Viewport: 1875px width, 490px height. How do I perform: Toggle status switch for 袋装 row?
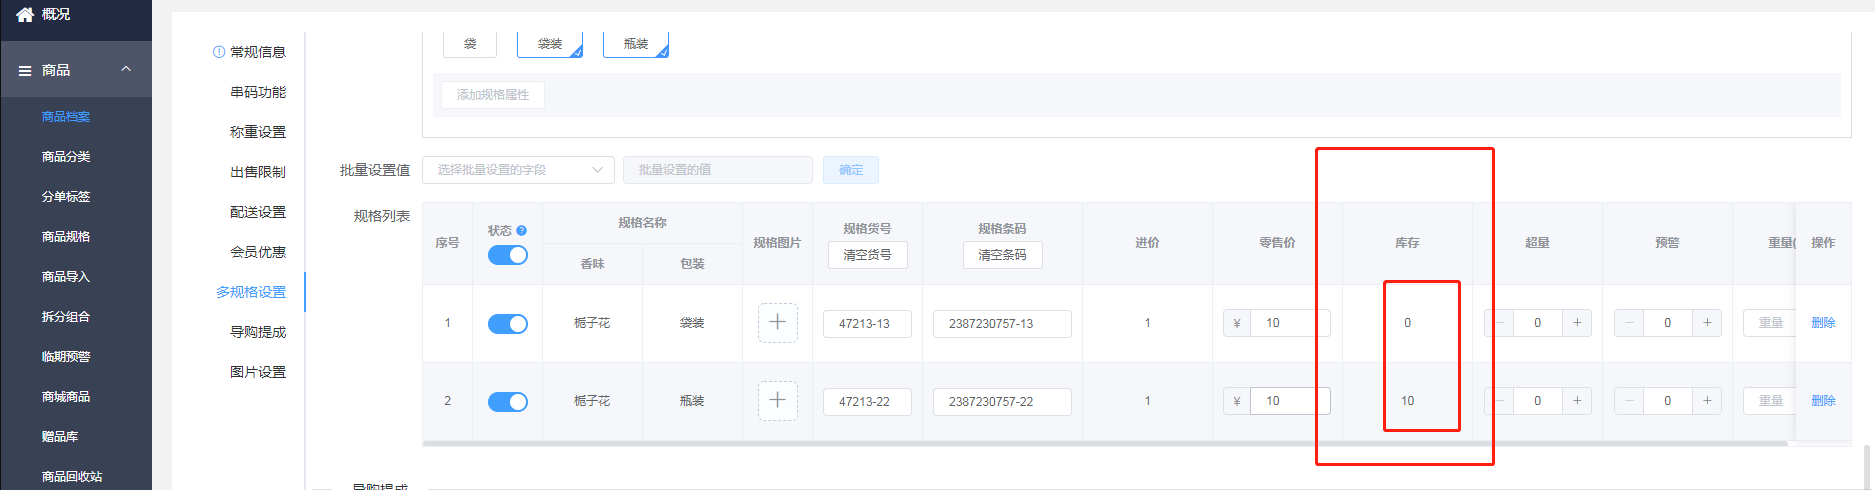(508, 324)
